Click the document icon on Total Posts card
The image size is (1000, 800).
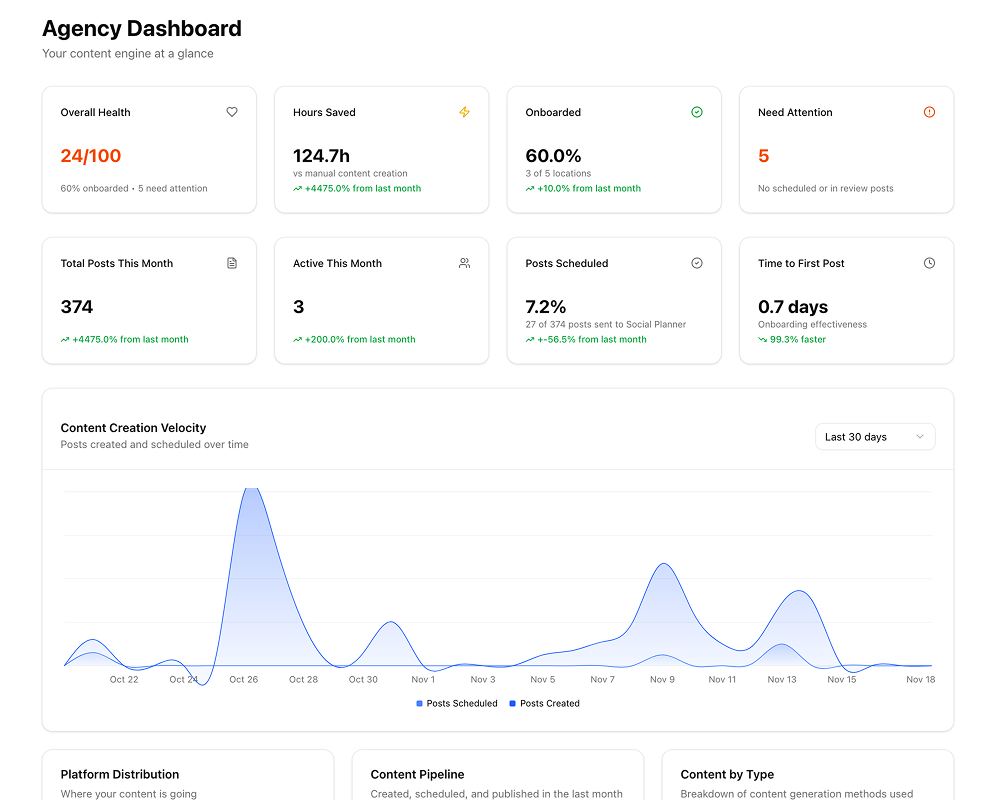click(x=231, y=263)
